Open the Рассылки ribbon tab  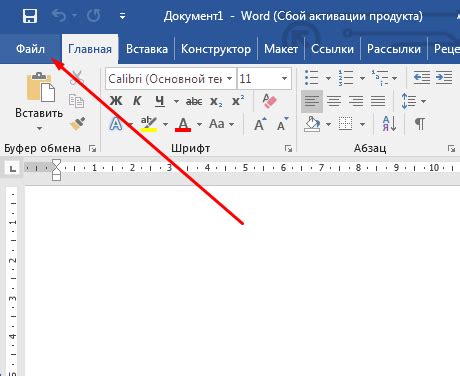click(x=394, y=49)
